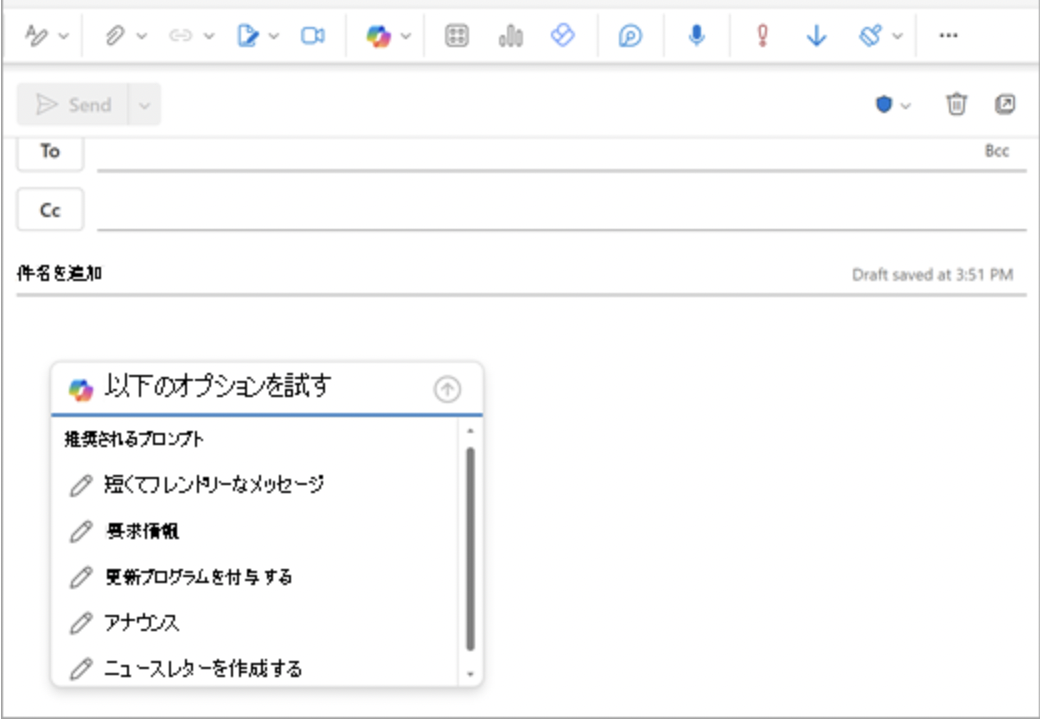The width and height of the screenshot is (1040, 720).
Task: Set low importance with the down arrow
Action: pyautogui.click(x=816, y=36)
